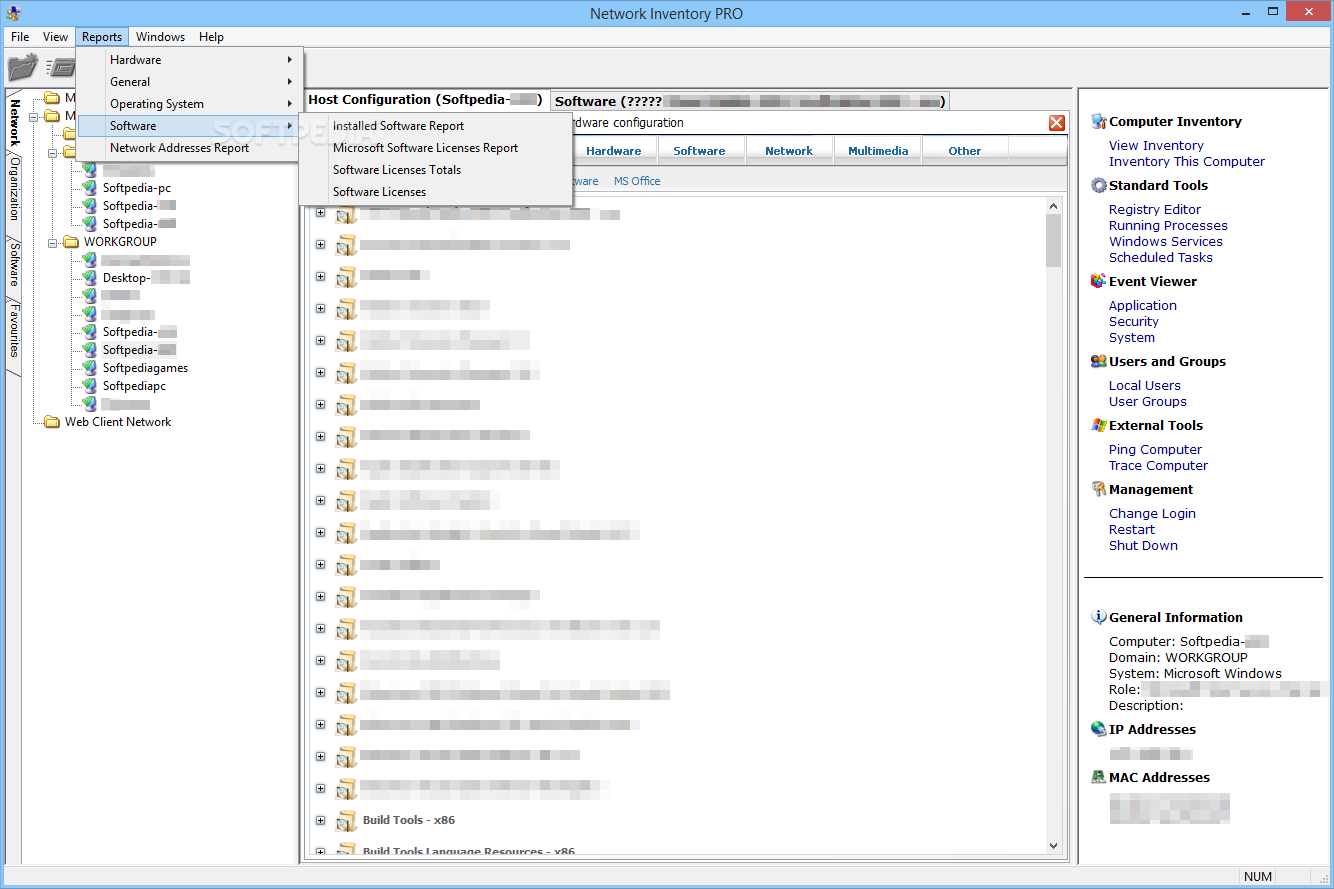The image size is (1334, 889).
Task: Open the Security event log link
Action: (1134, 322)
